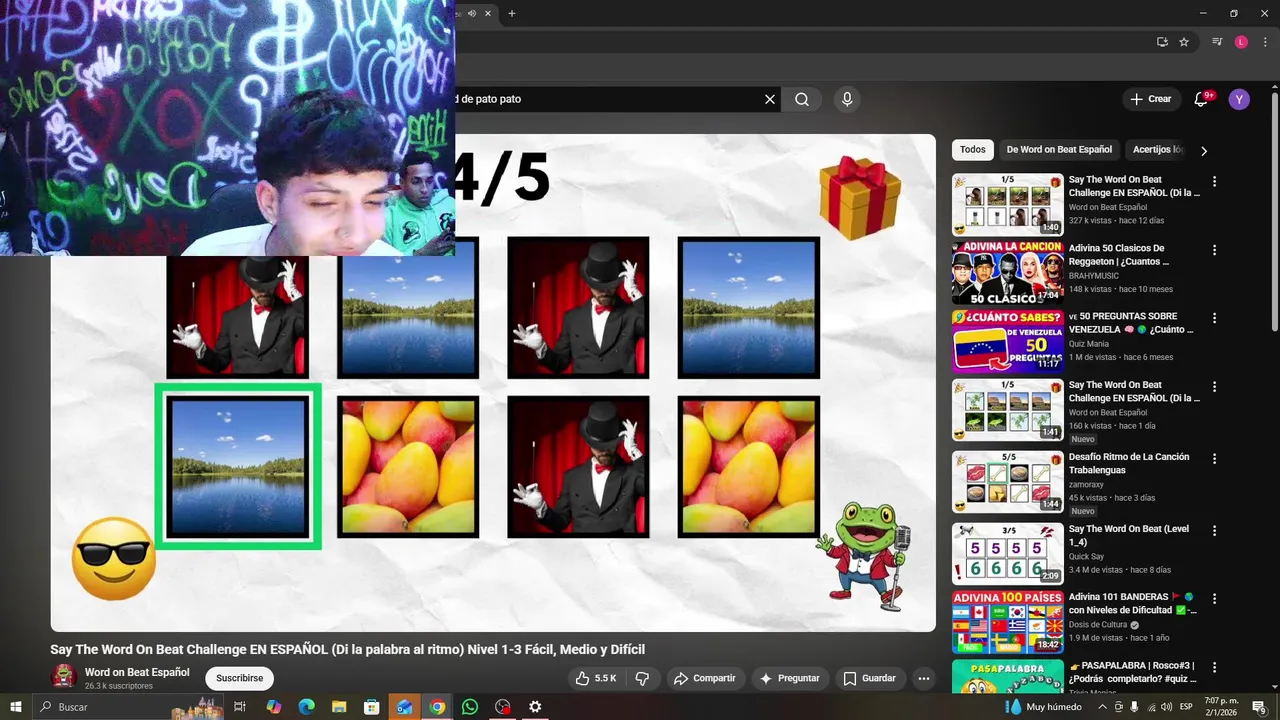Open a new browser tab with plus
The width and height of the screenshot is (1280, 720).
tap(512, 13)
